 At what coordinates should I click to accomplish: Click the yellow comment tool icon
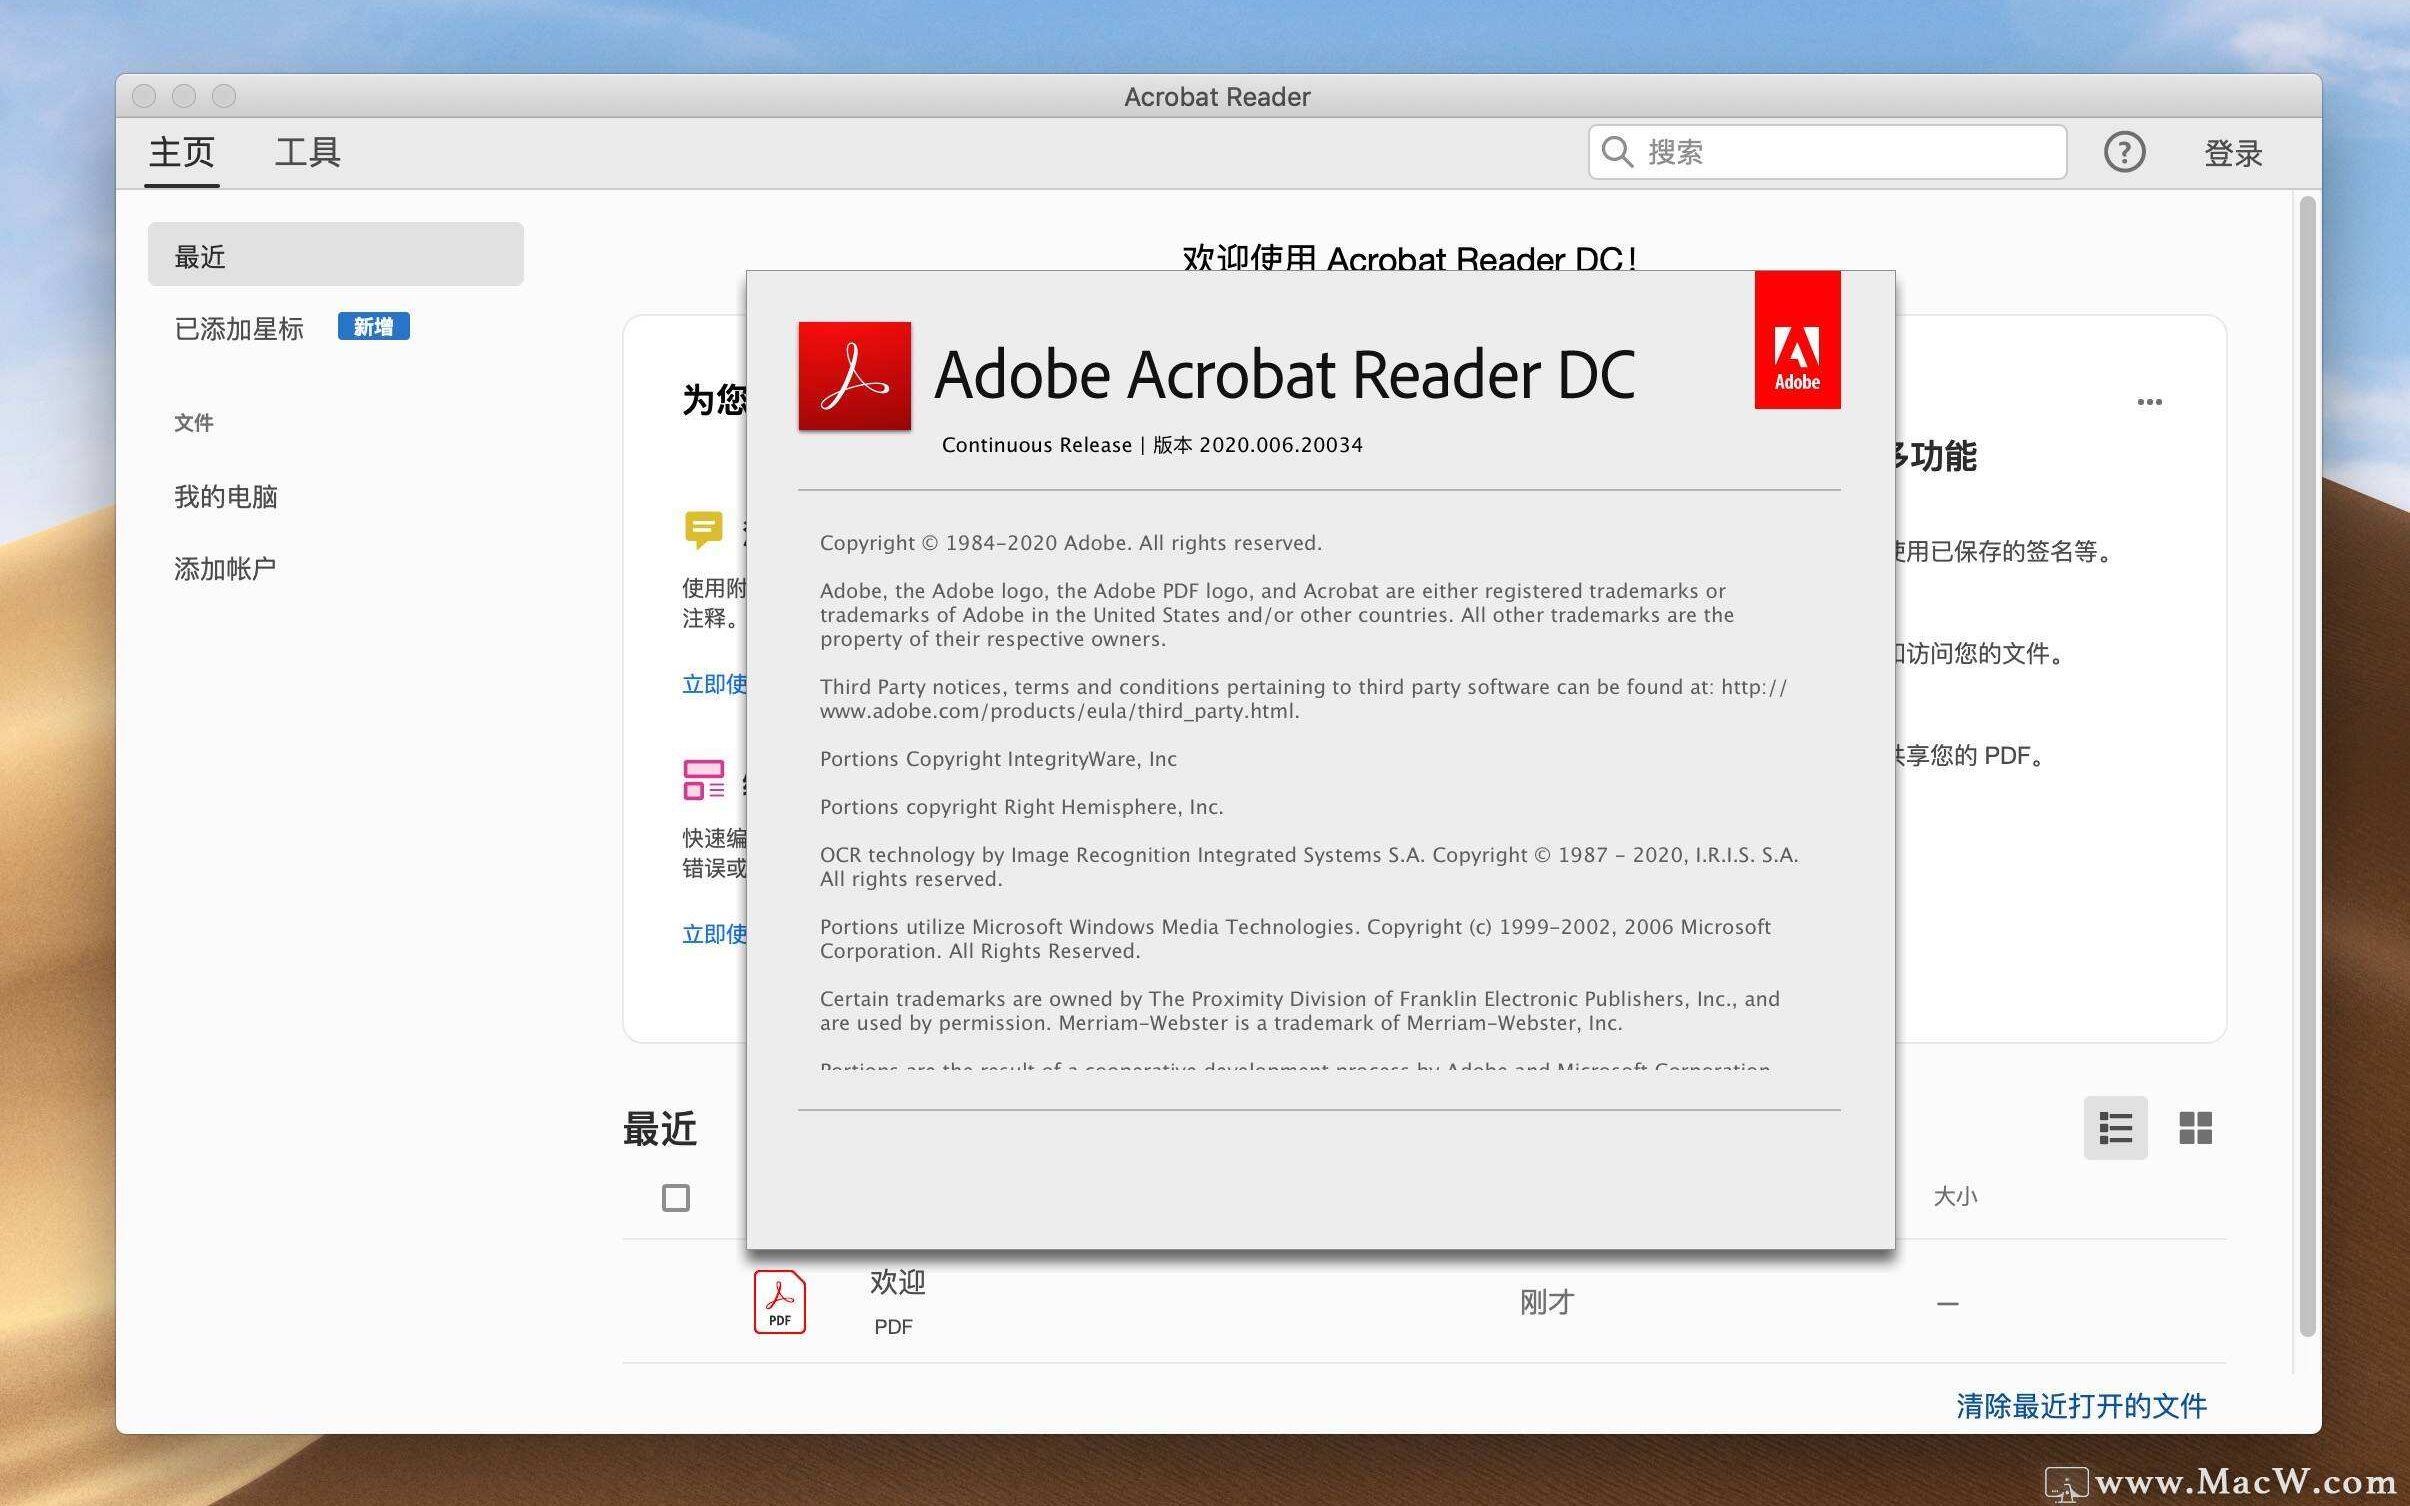coord(703,528)
